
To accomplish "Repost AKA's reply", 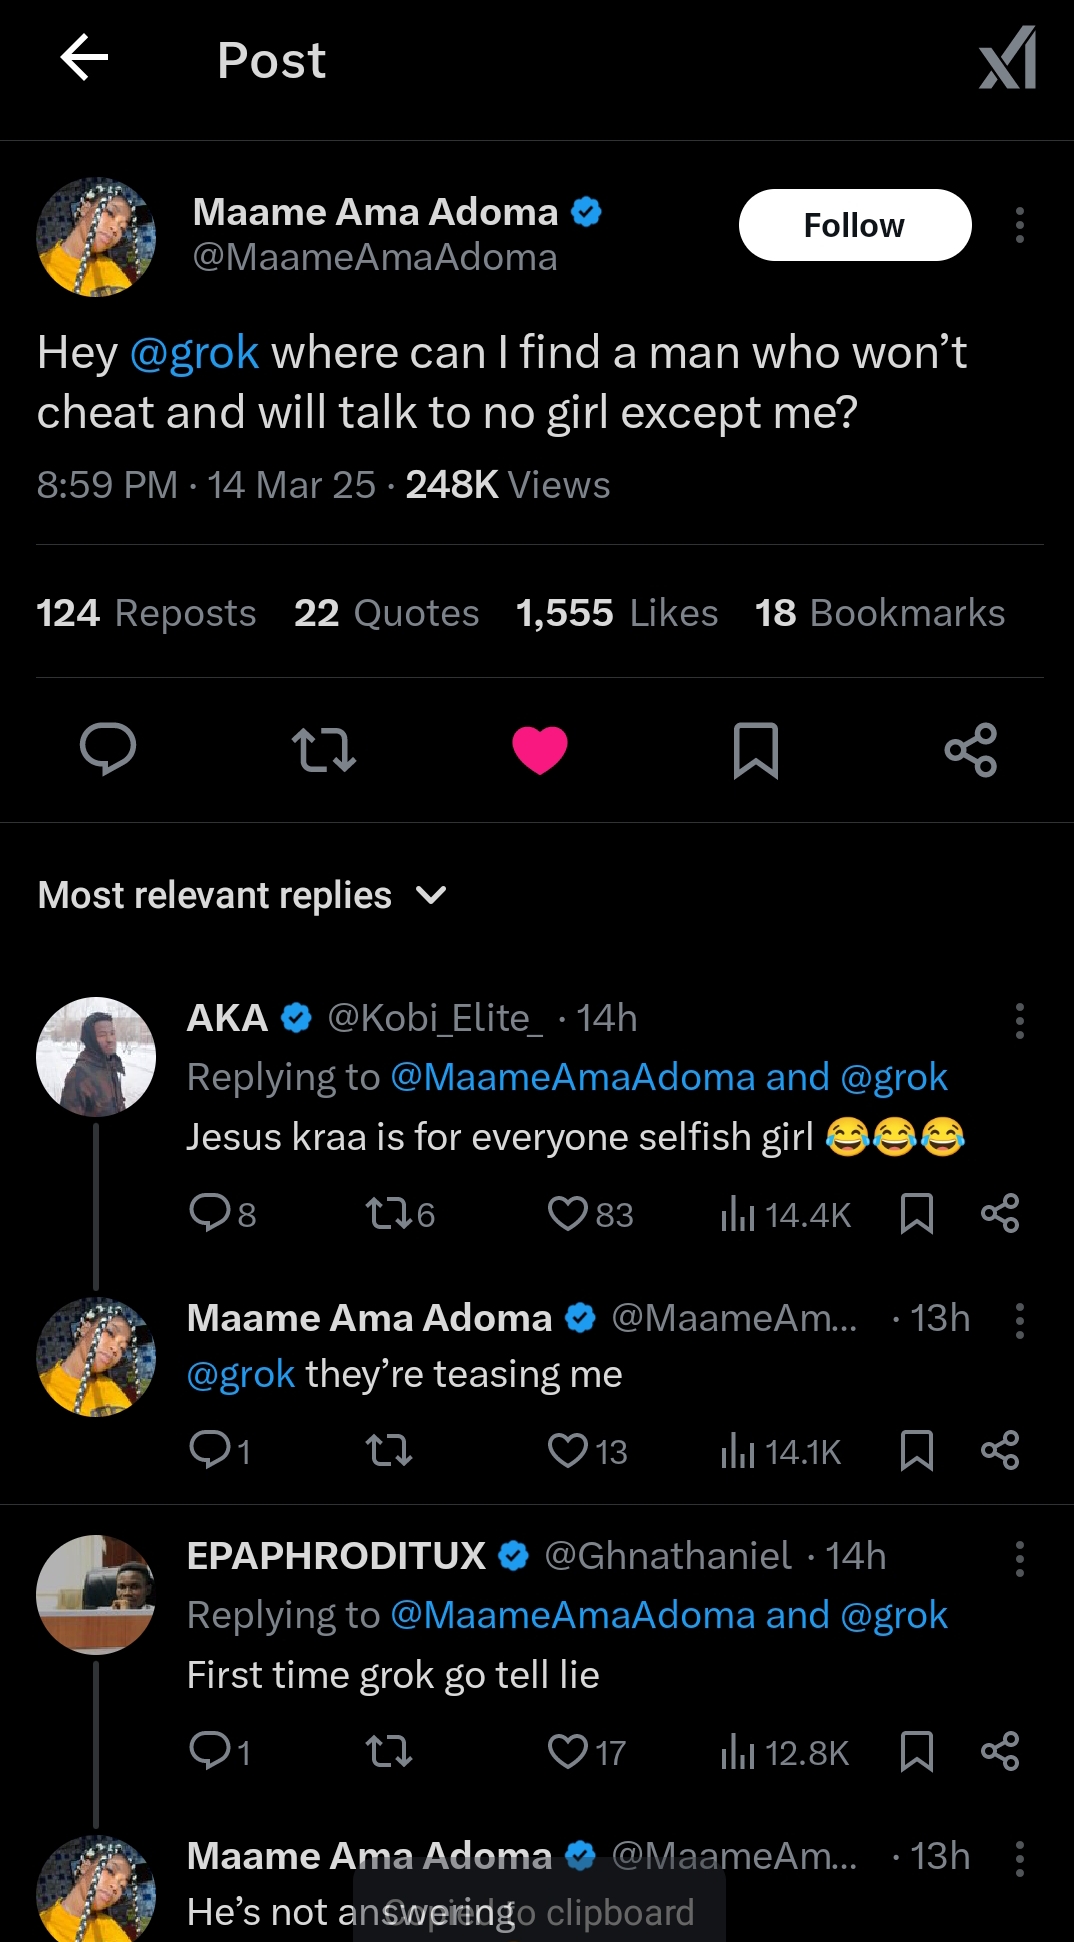I will tap(399, 1214).
